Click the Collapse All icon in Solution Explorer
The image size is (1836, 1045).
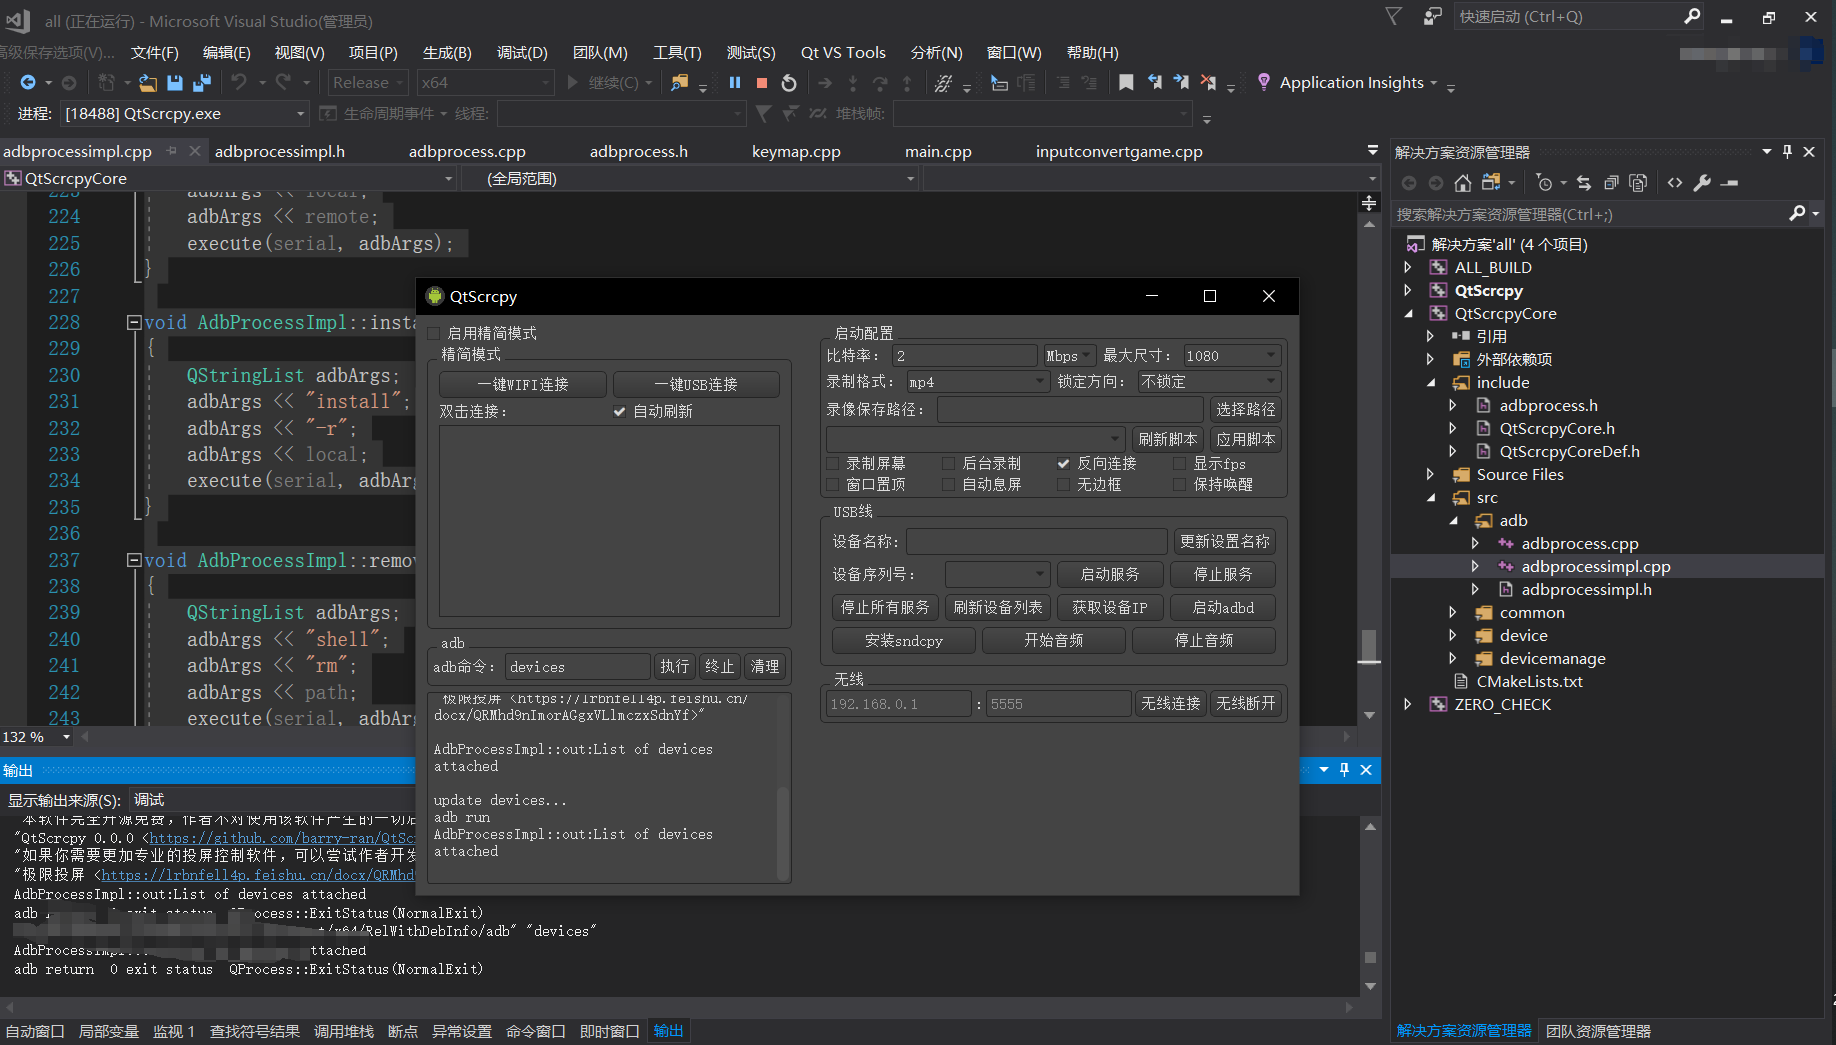click(1611, 183)
